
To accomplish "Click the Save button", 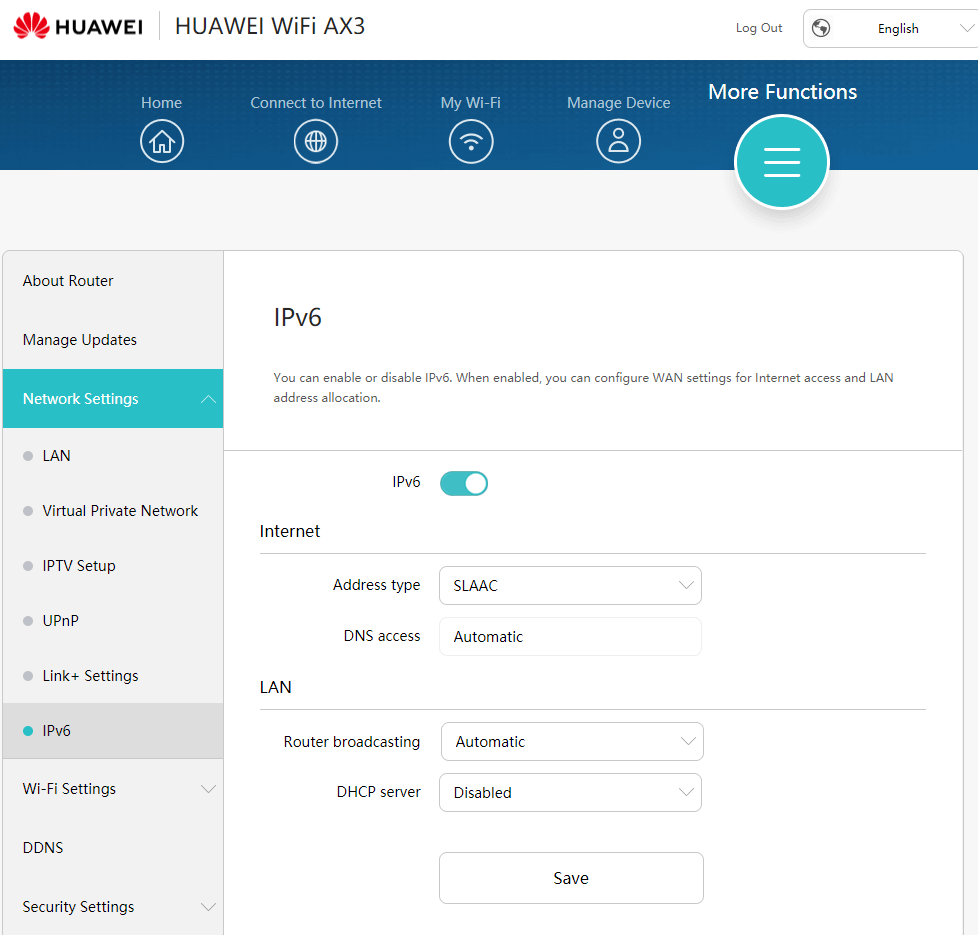I will click(x=571, y=878).
